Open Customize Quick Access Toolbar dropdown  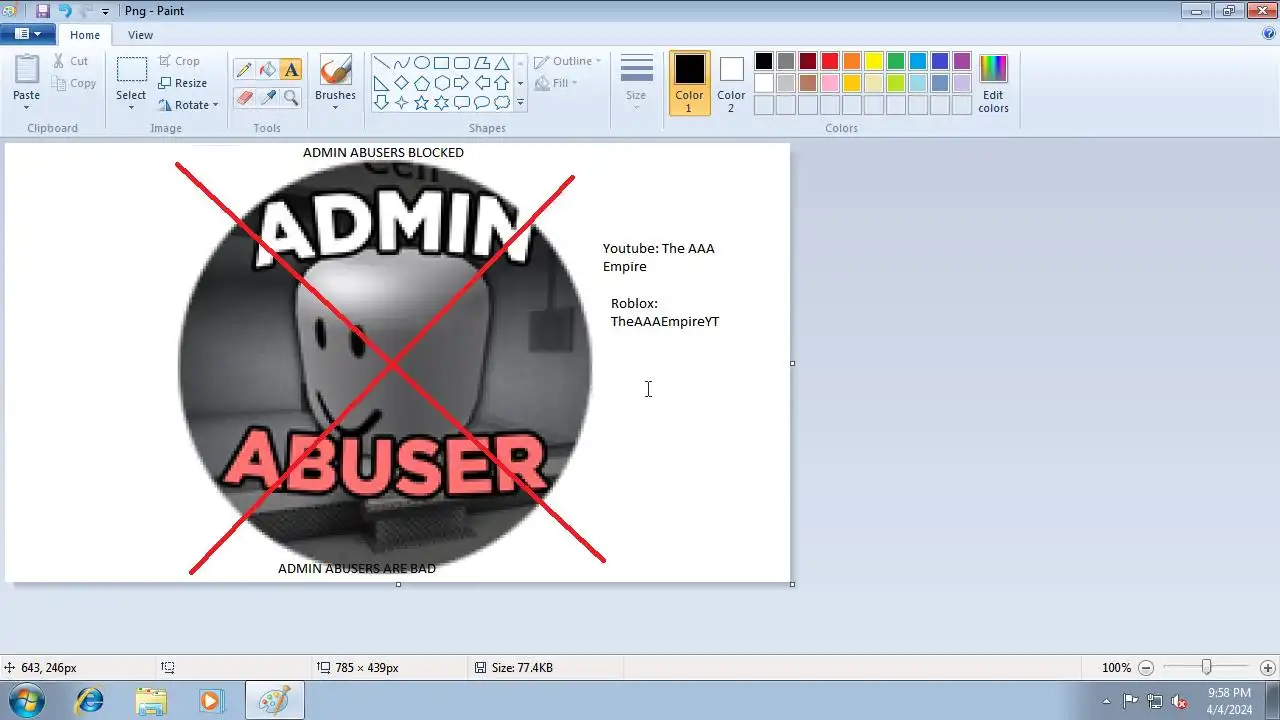pos(105,12)
